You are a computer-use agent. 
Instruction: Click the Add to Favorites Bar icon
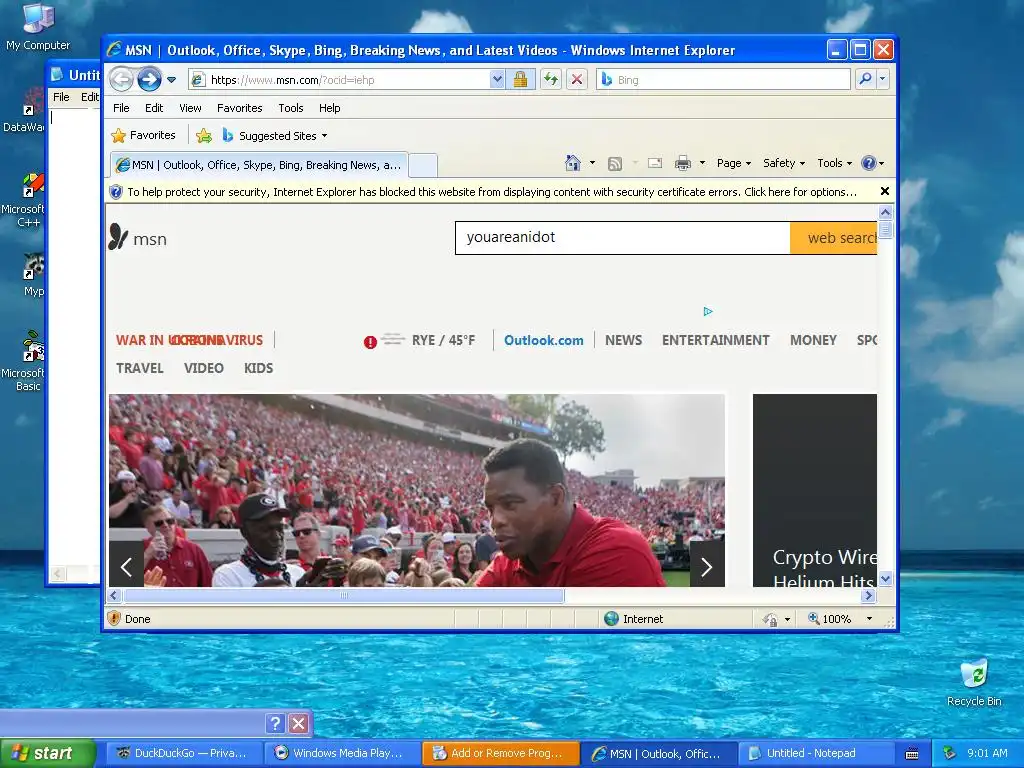[204, 136]
